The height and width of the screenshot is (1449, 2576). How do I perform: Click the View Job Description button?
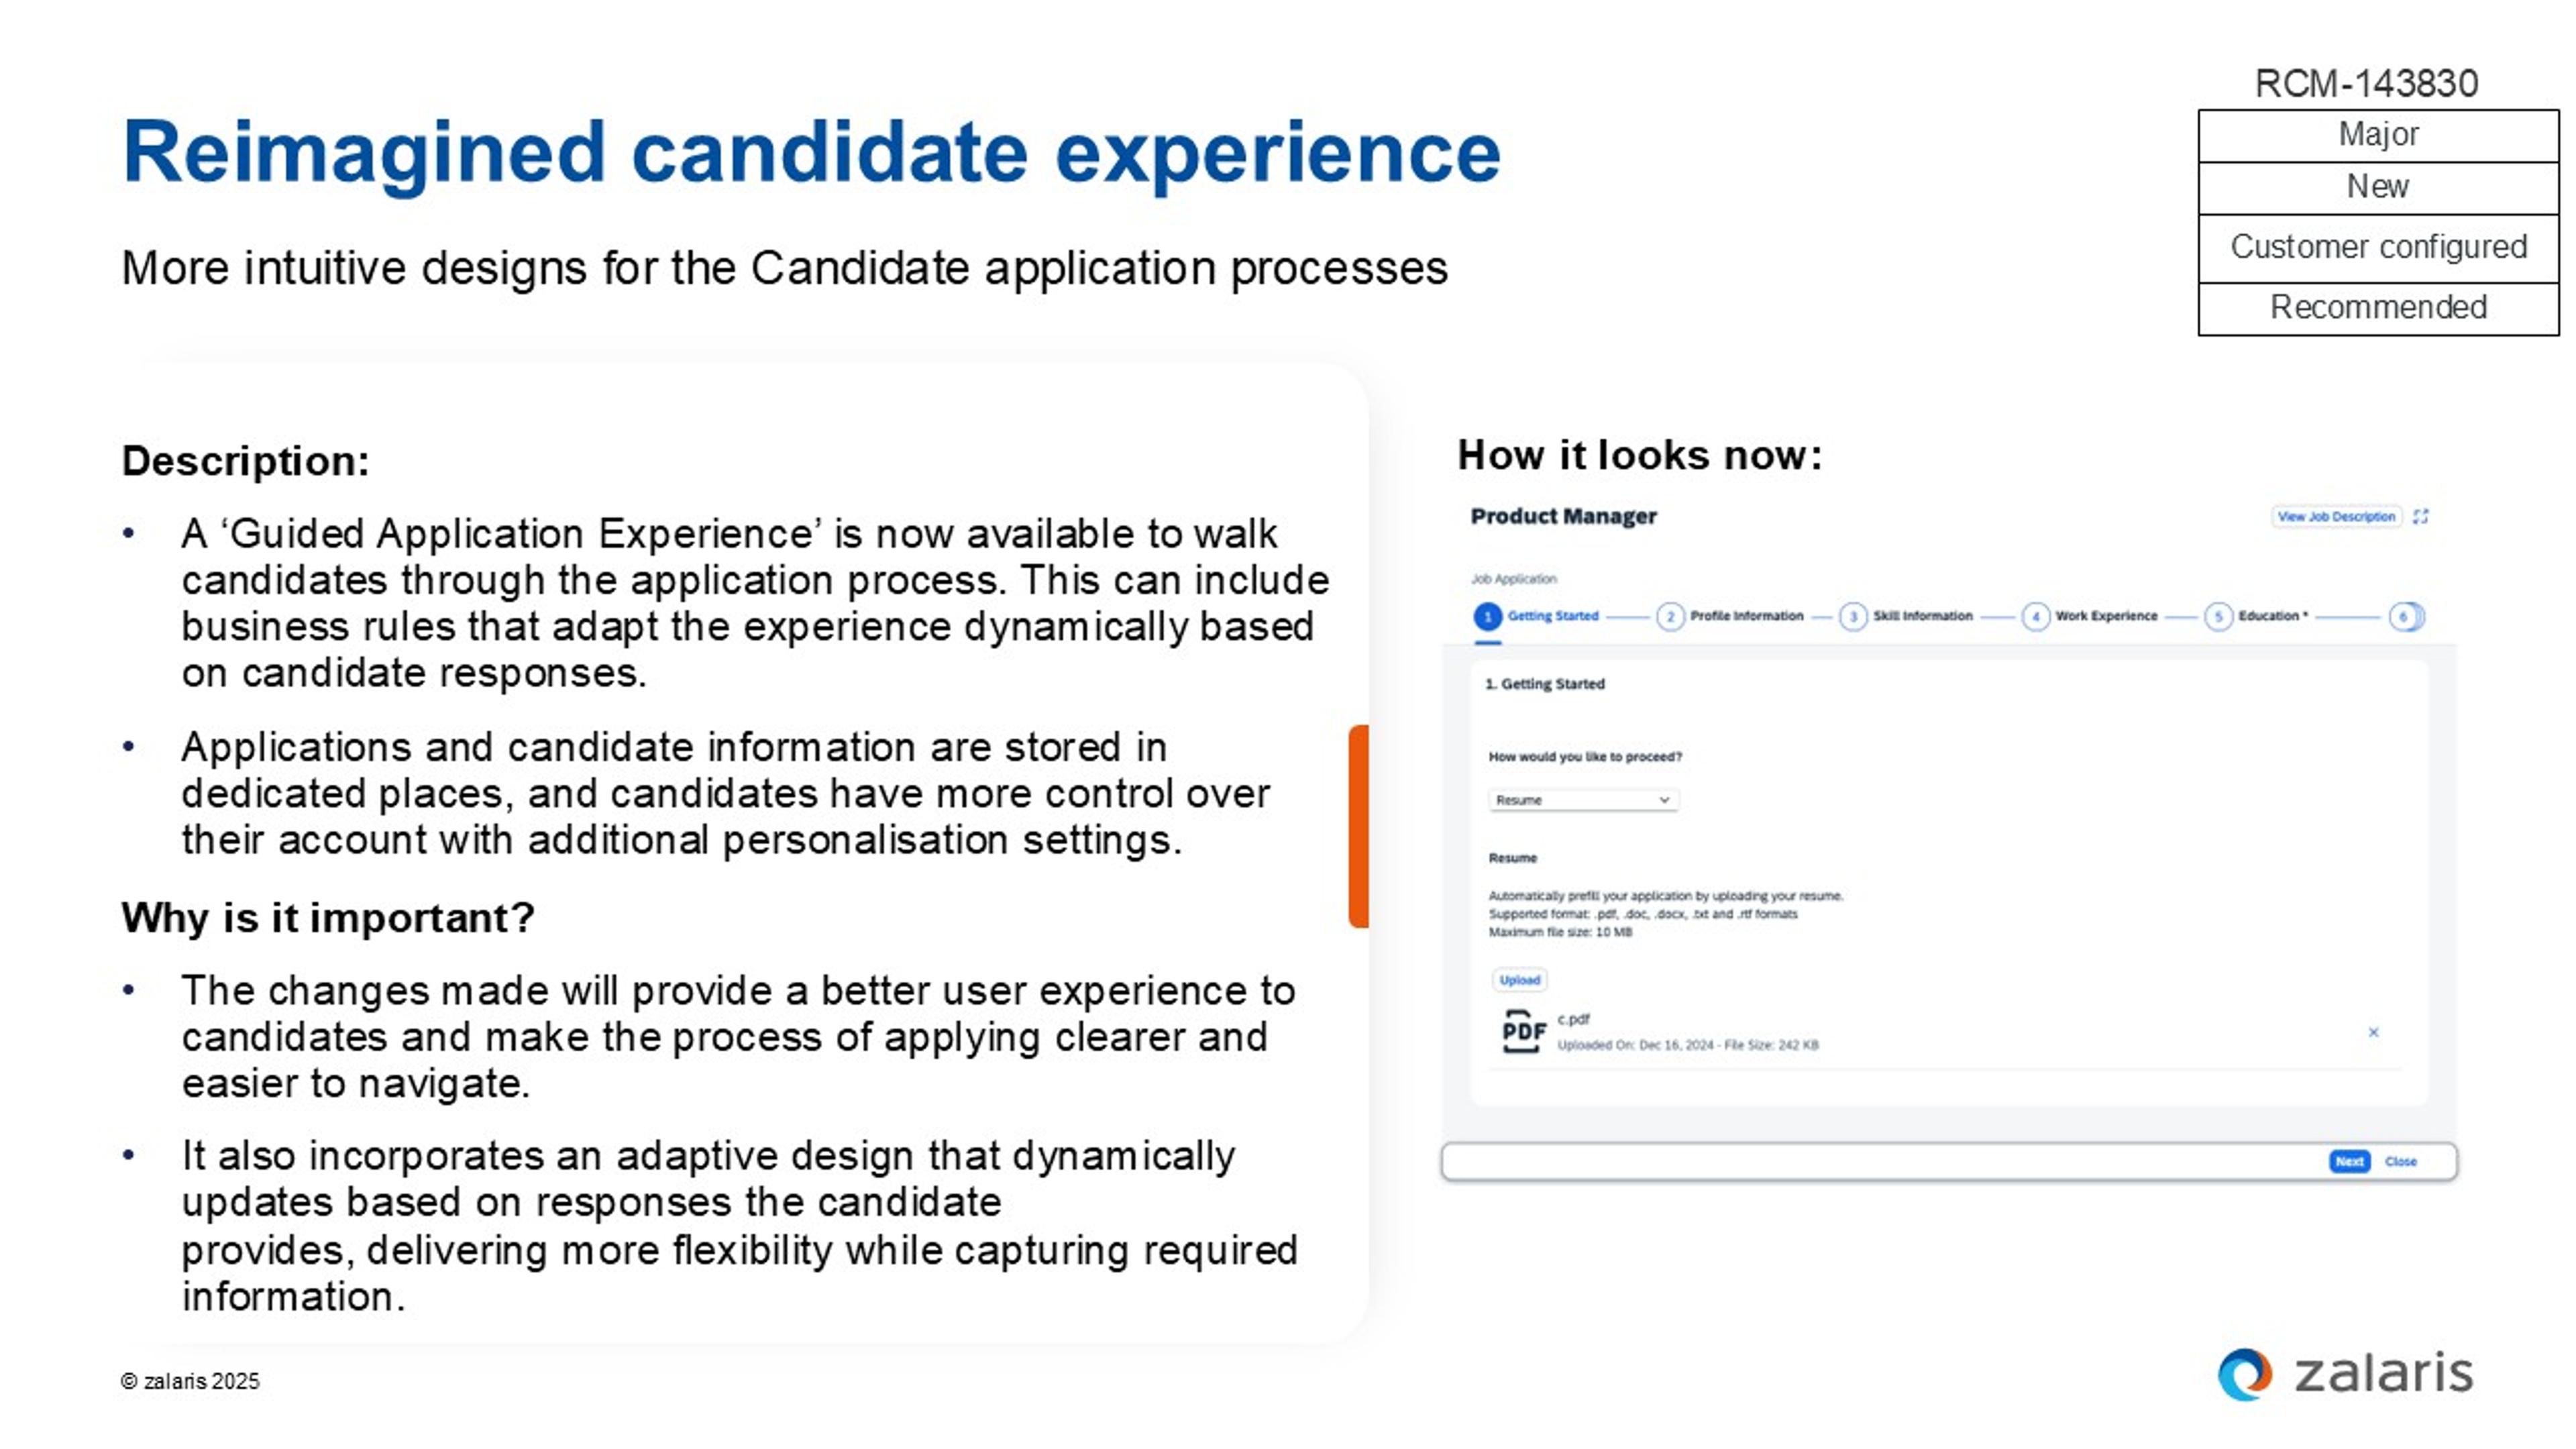(2336, 516)
